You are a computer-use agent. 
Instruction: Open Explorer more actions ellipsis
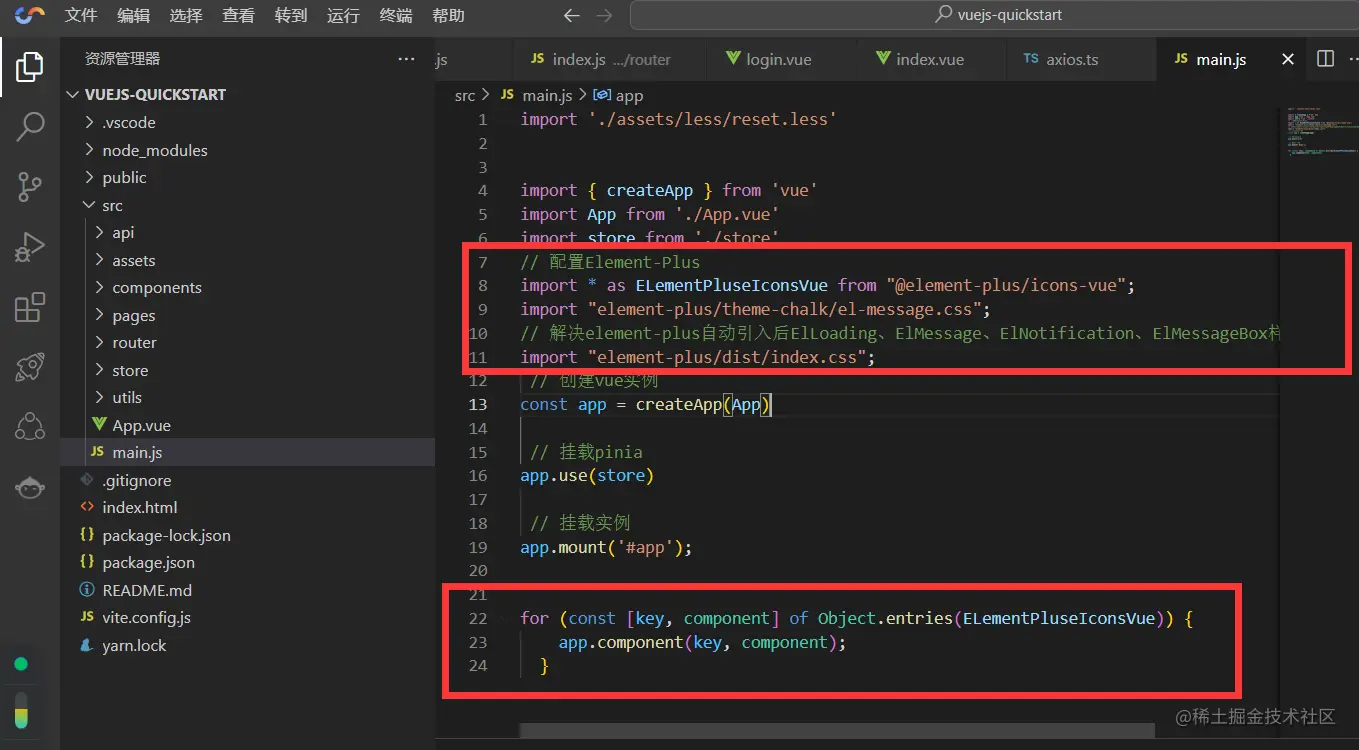pyautogui.click(x=406, y=59)
